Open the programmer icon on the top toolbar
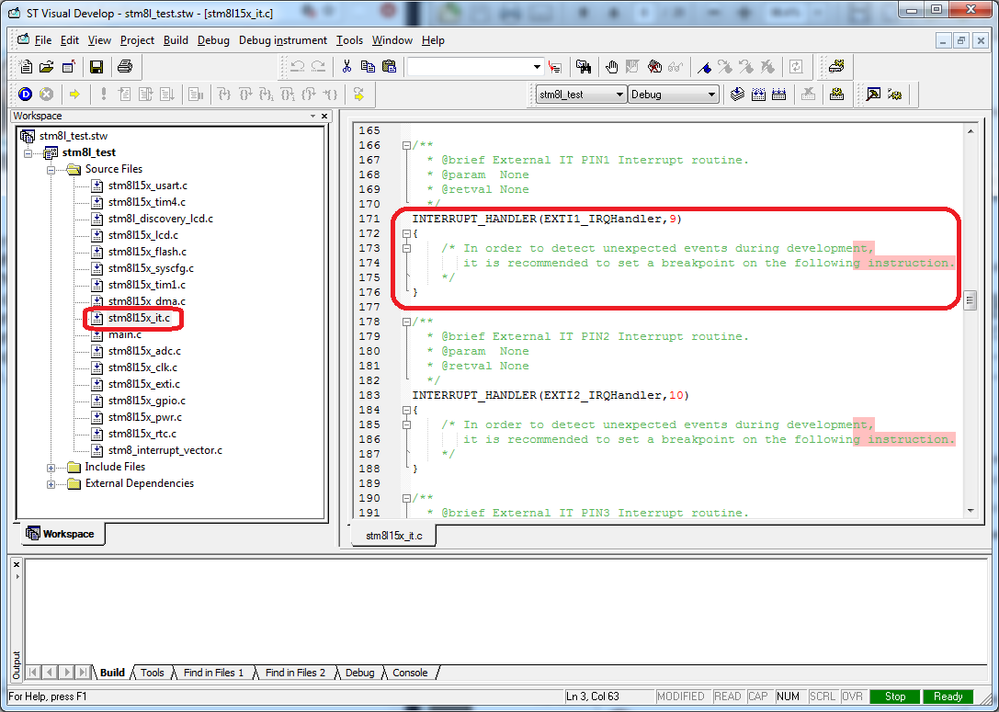The image size is (999, 712). (837, 67)
